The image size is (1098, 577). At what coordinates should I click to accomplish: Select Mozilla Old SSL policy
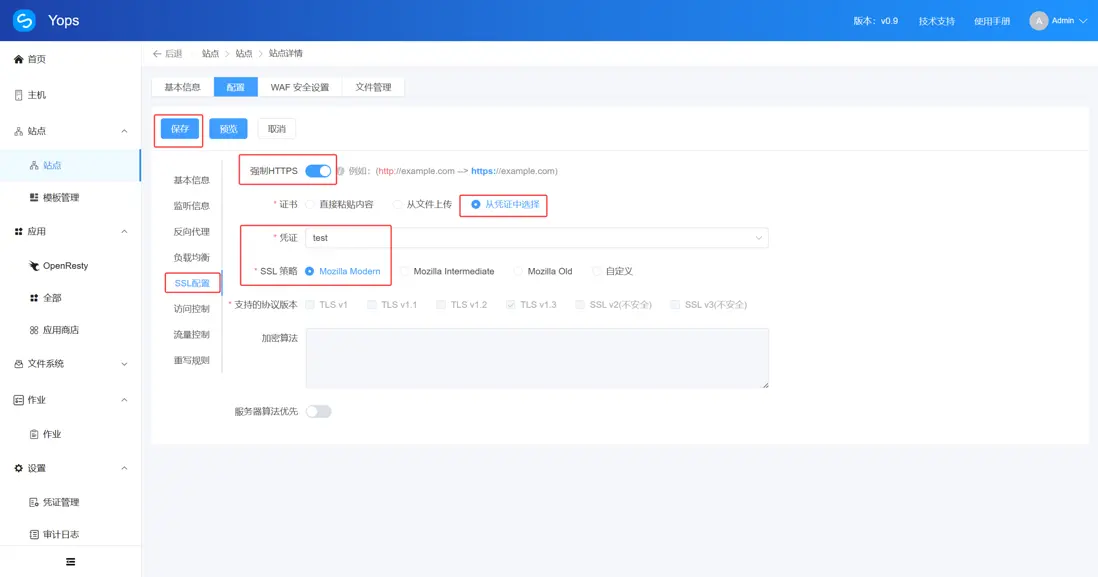(x=543, y=272)
